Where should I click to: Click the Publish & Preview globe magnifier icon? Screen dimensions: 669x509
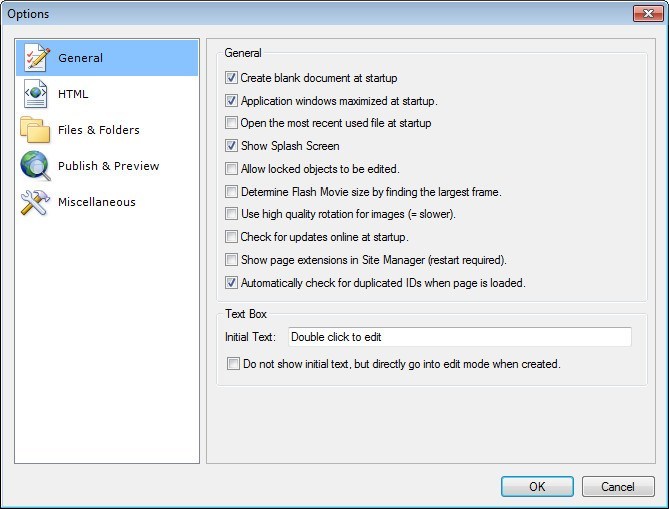36,166
